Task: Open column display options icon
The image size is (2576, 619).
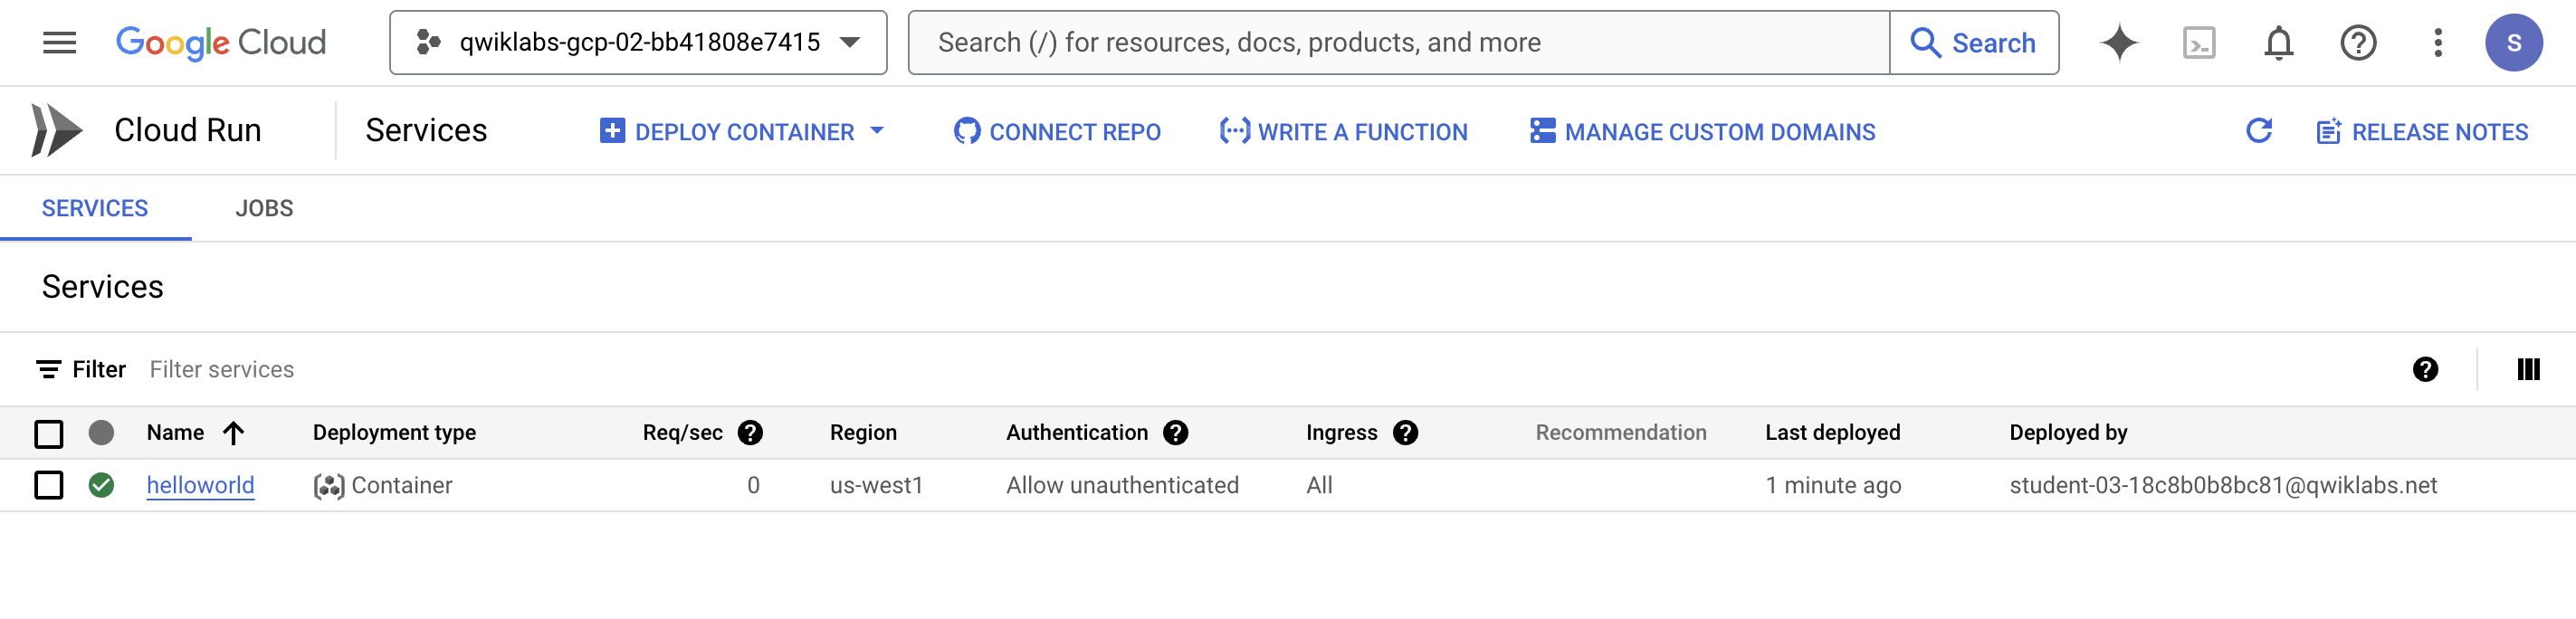Action: [2527, 369]
